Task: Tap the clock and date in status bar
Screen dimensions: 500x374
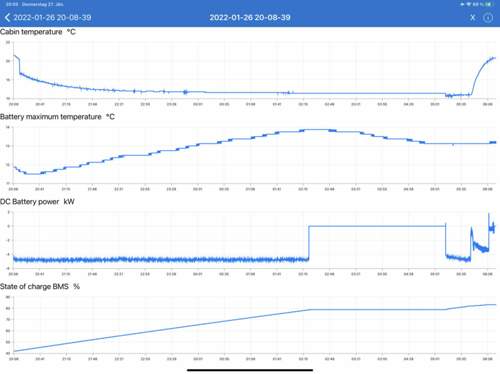Action: tap(35, 4)
